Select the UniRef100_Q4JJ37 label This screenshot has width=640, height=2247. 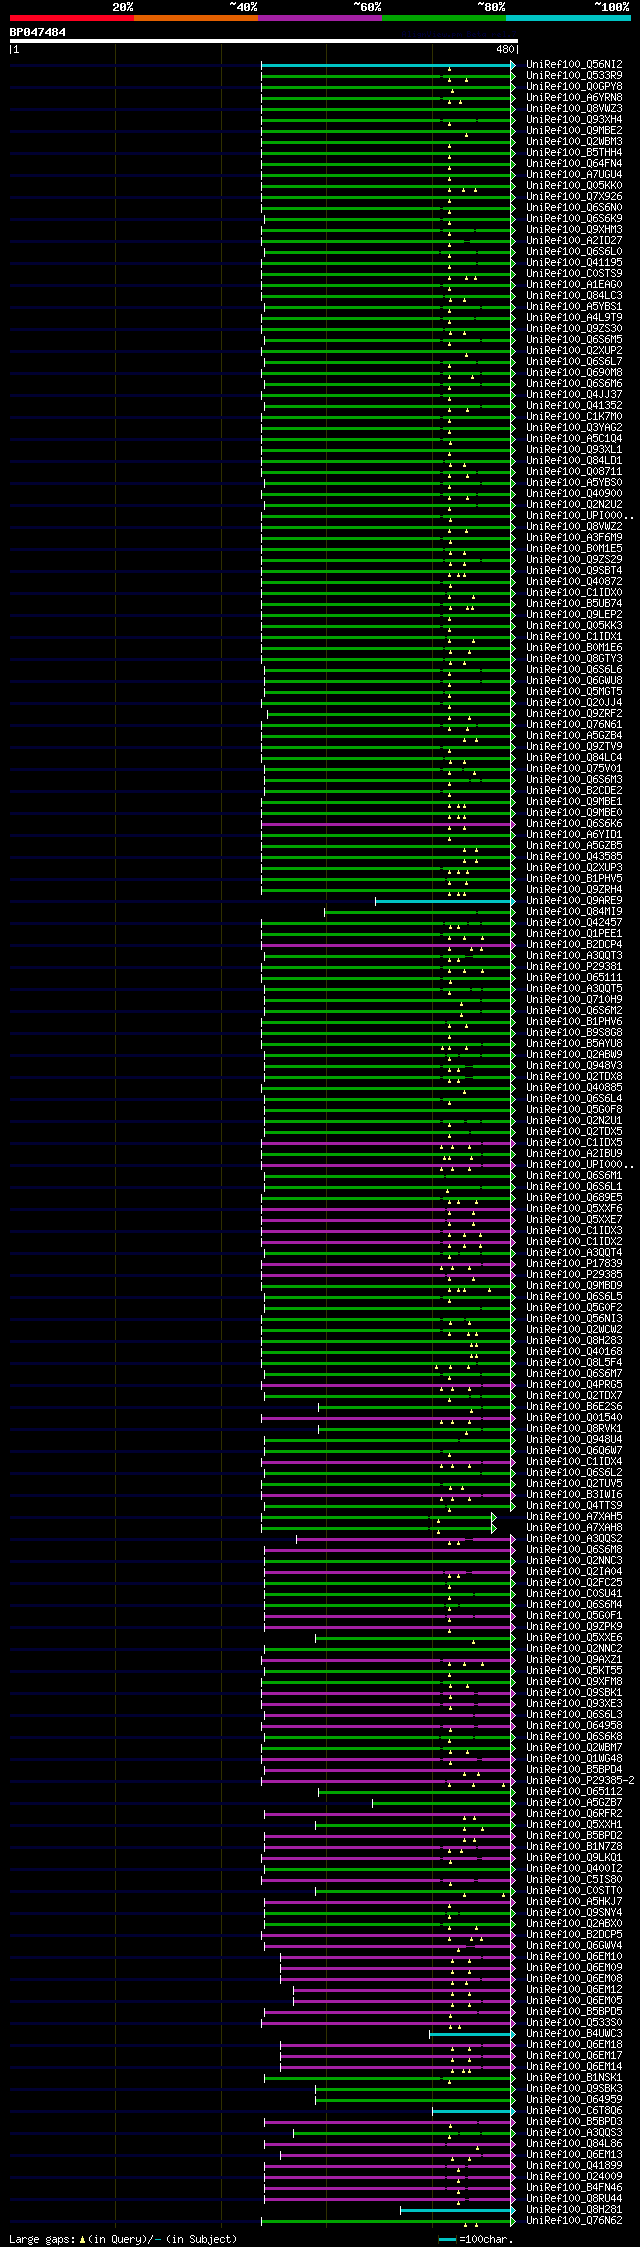pos(574,394)
